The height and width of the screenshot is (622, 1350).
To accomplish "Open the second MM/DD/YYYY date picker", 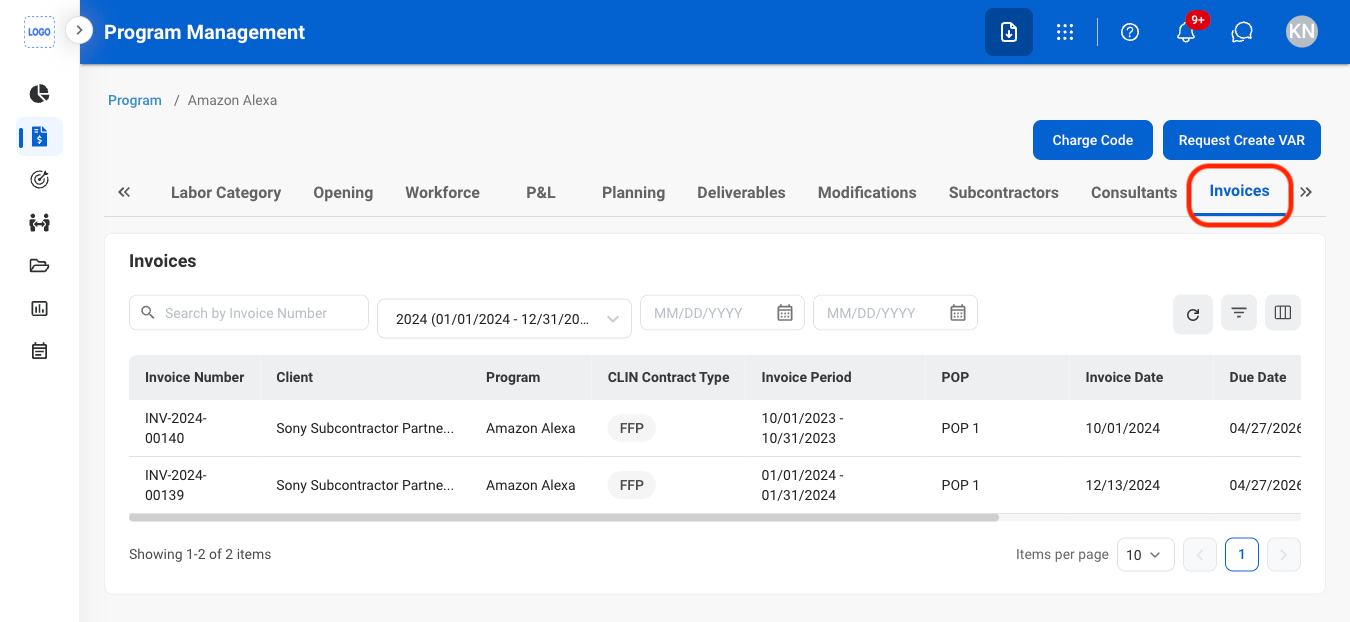I will point(895,313).
